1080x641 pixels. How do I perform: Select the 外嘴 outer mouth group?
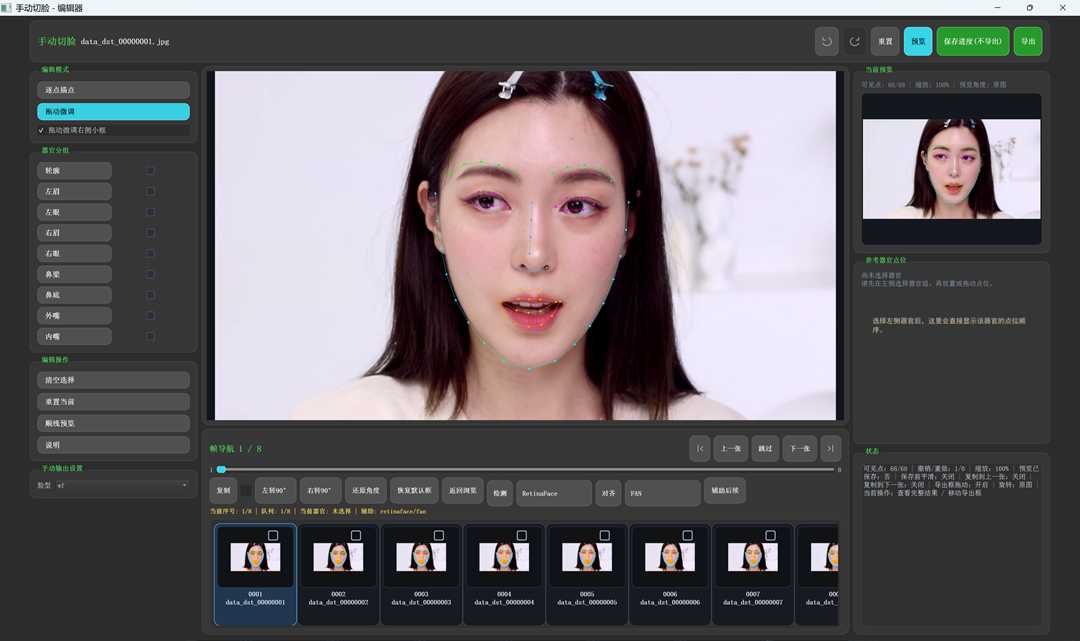74,315
